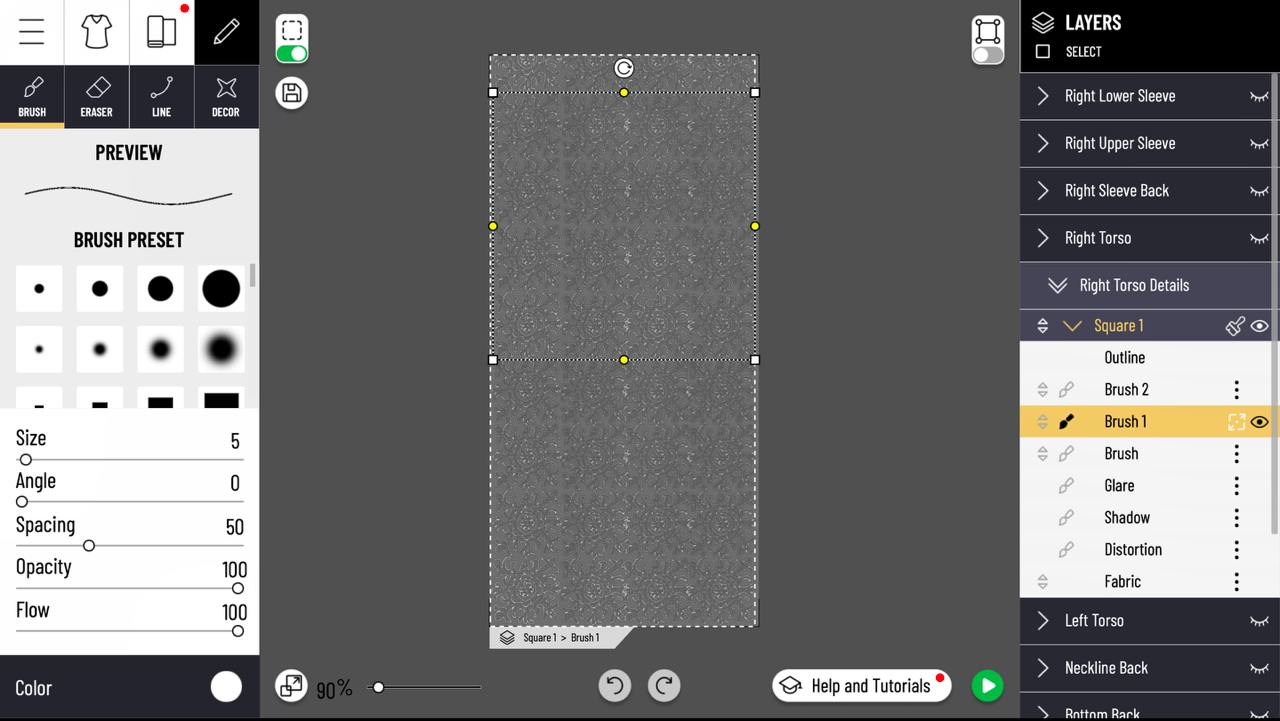The height and width of the screenshot is (721, 1280).
Task: Choose the largest hard round brush preset
Action: [221, 289]
